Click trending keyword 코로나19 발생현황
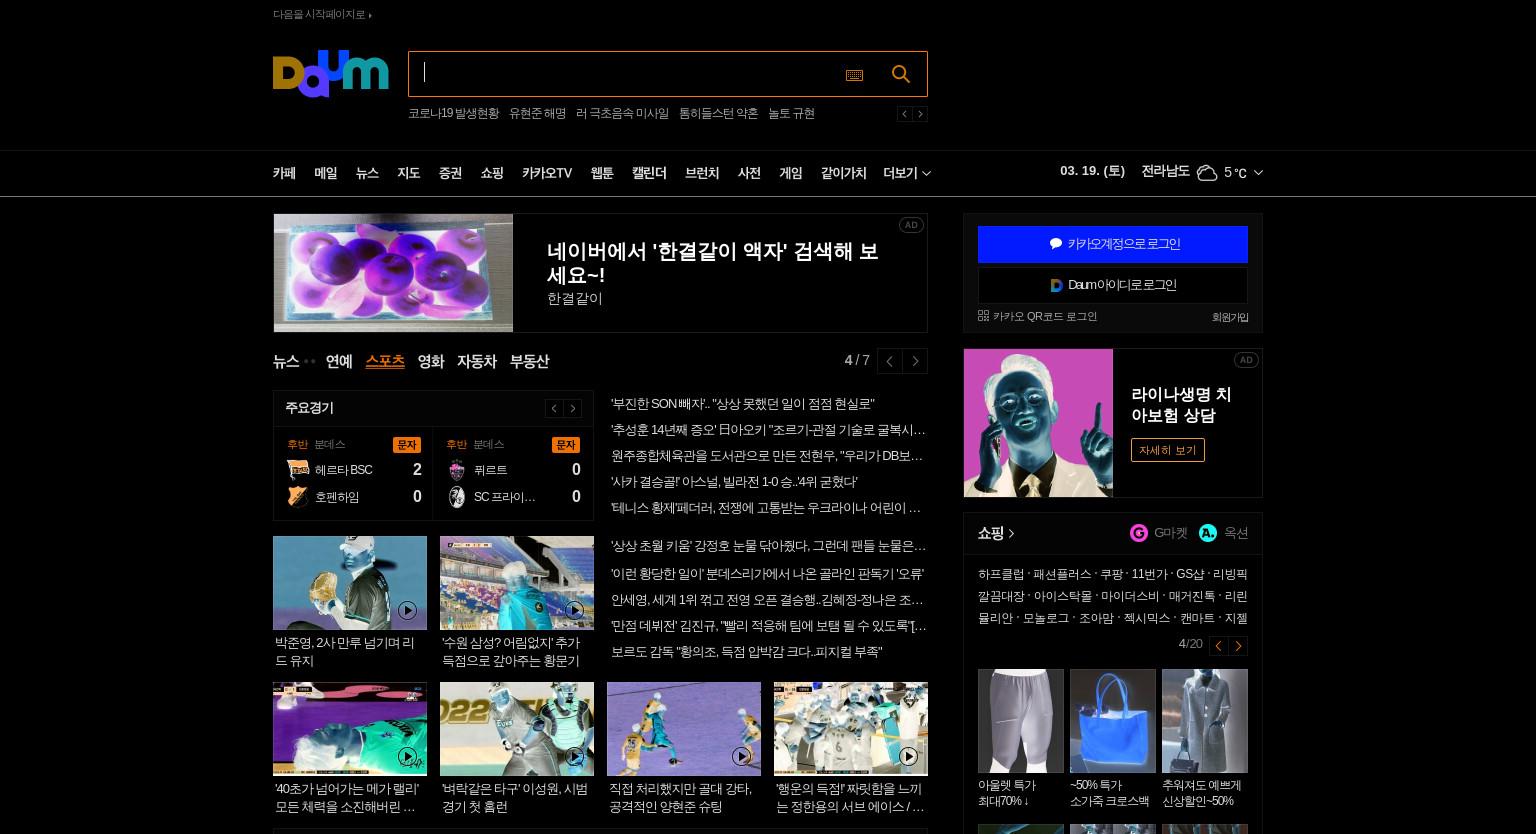This screenshot has width=1536, height=834. pos(453,114)
